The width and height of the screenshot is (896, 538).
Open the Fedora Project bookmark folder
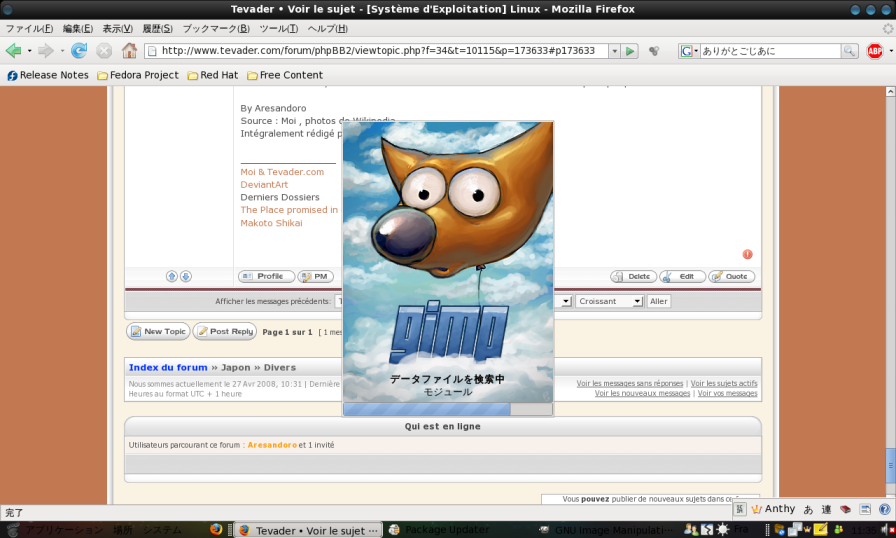coord(138,75)
